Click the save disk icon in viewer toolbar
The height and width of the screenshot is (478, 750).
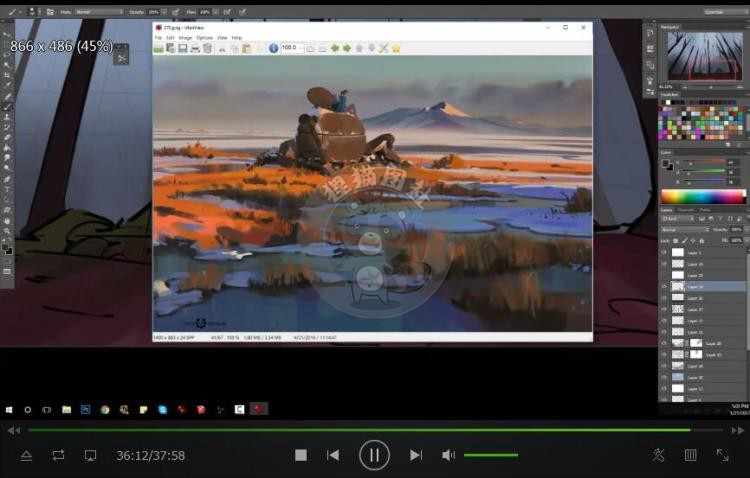183,48
